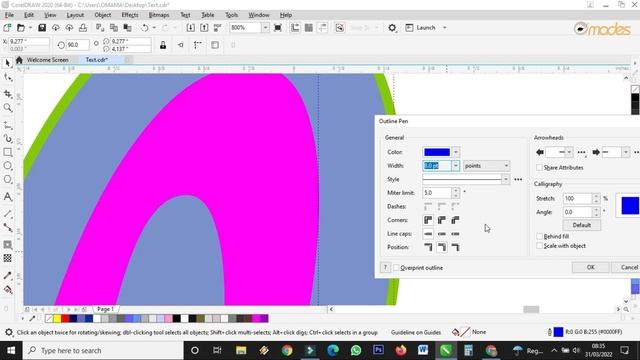Open the File menu
This screenshot has height=360, width=640.
pyautogui.click(x=9, y=15)
